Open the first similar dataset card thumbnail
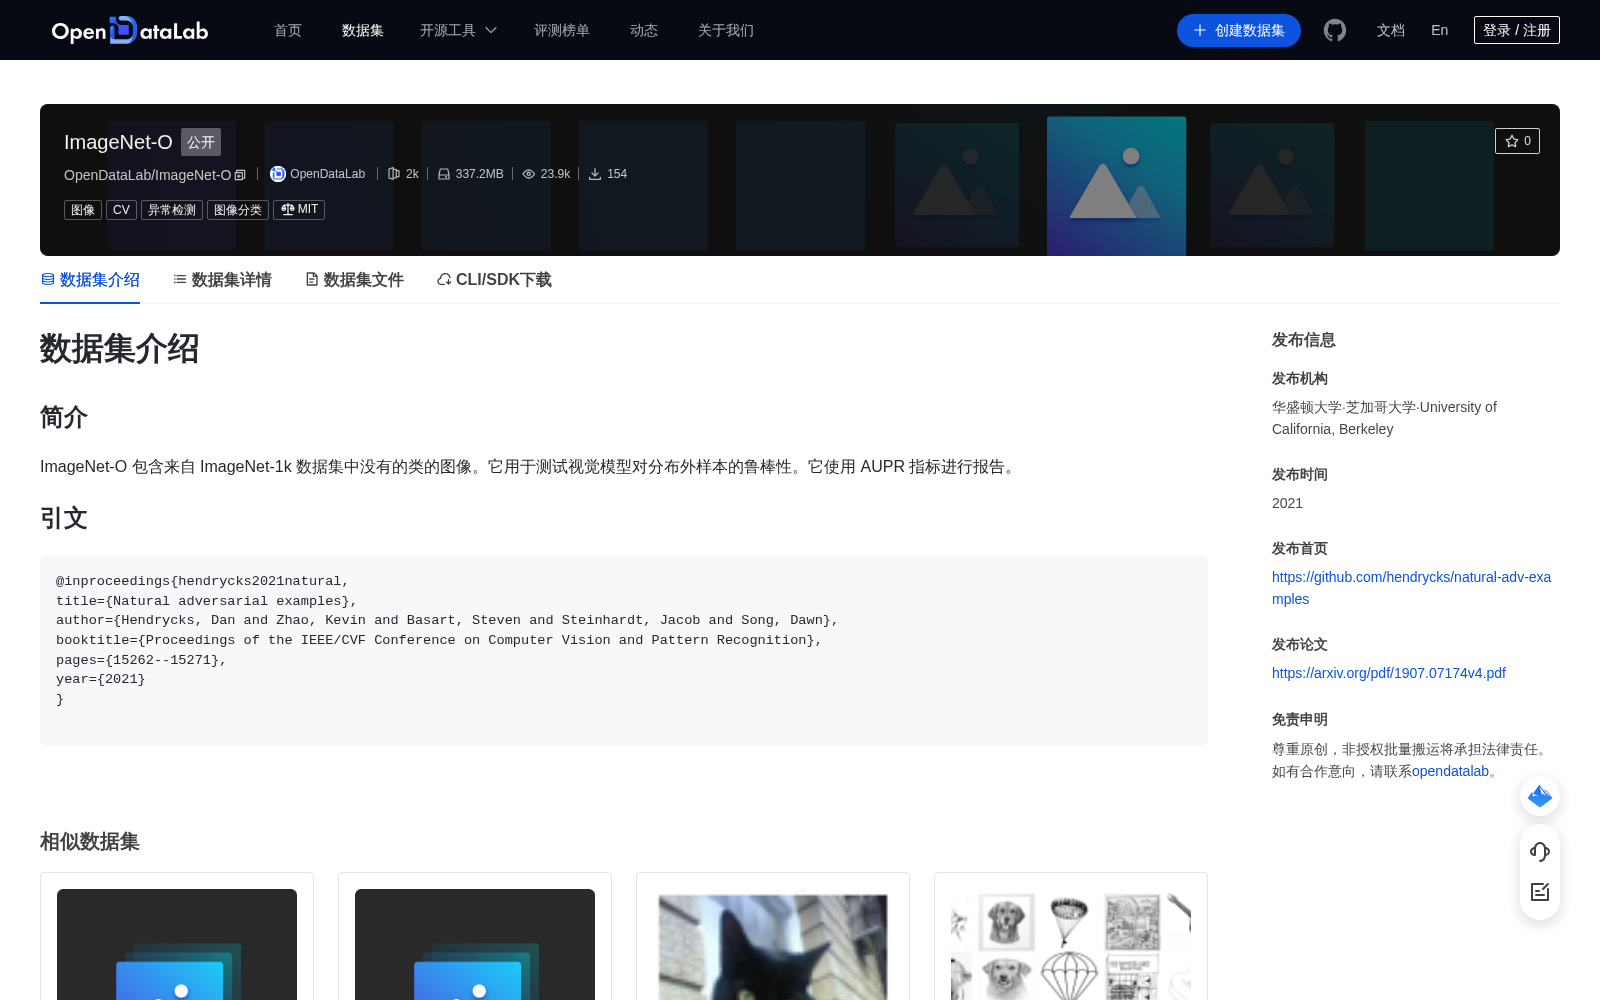The image size is (1600, 1000). pyautogui.click(x=177, y=944)
